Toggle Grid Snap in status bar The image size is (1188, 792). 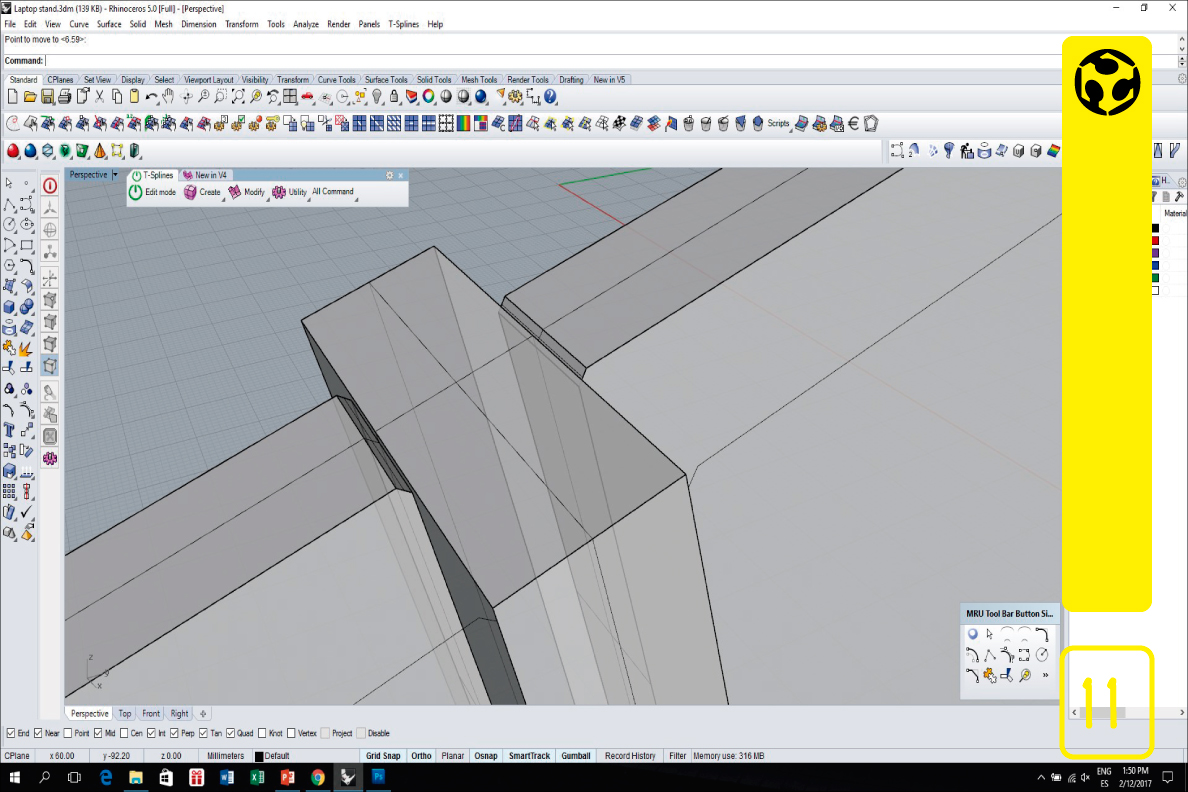point(383,756)
